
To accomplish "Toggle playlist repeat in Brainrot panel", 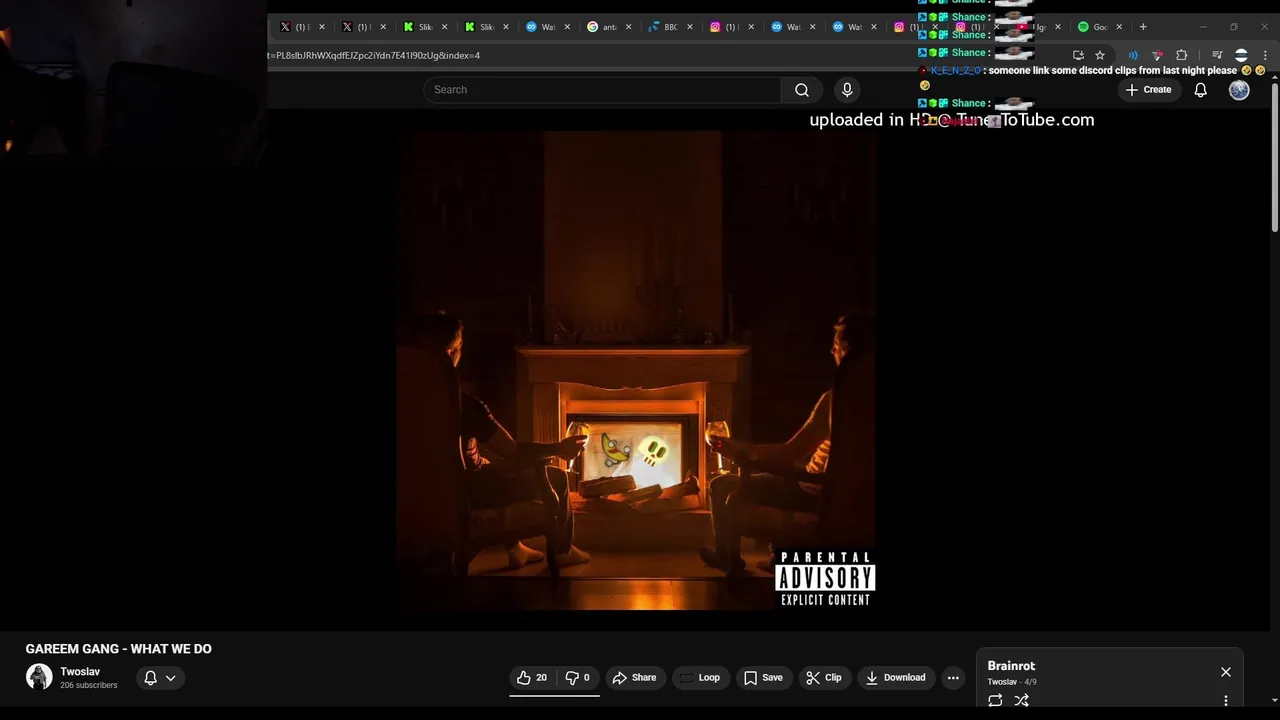I will pyautogui.click(x=995, y=701).
